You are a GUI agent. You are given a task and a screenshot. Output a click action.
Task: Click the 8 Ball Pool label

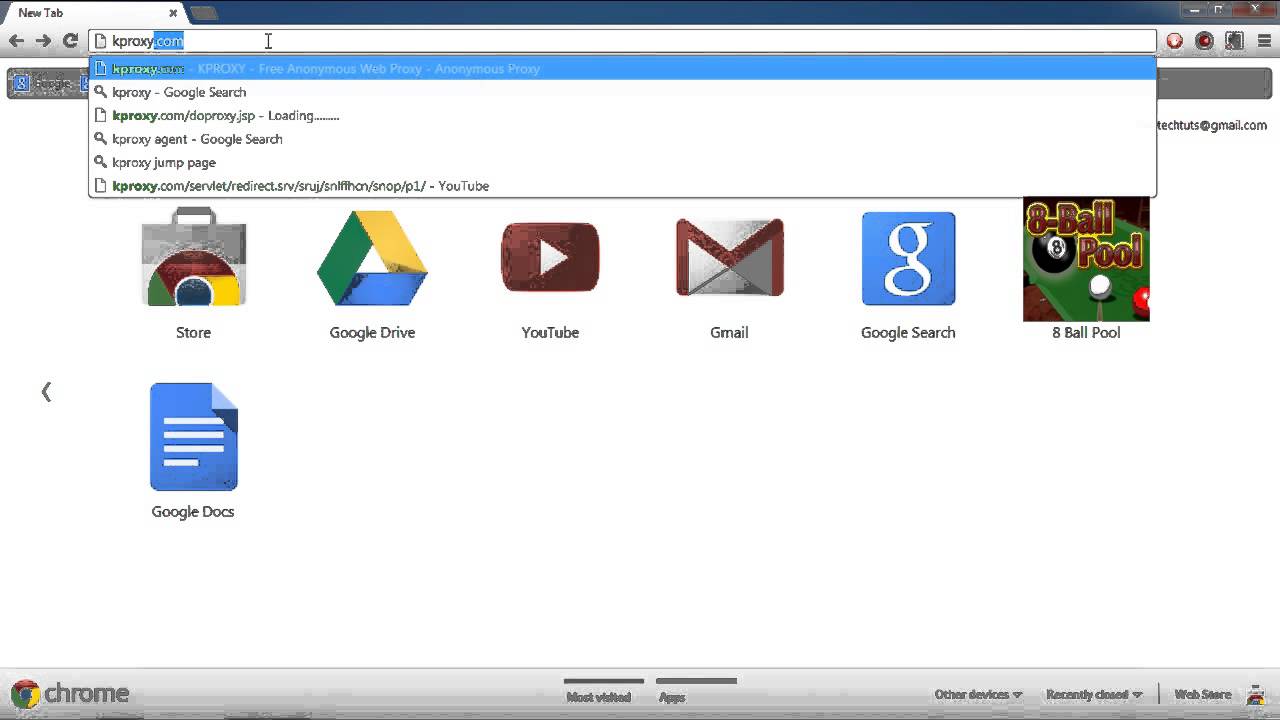[x=1086, y=332]
